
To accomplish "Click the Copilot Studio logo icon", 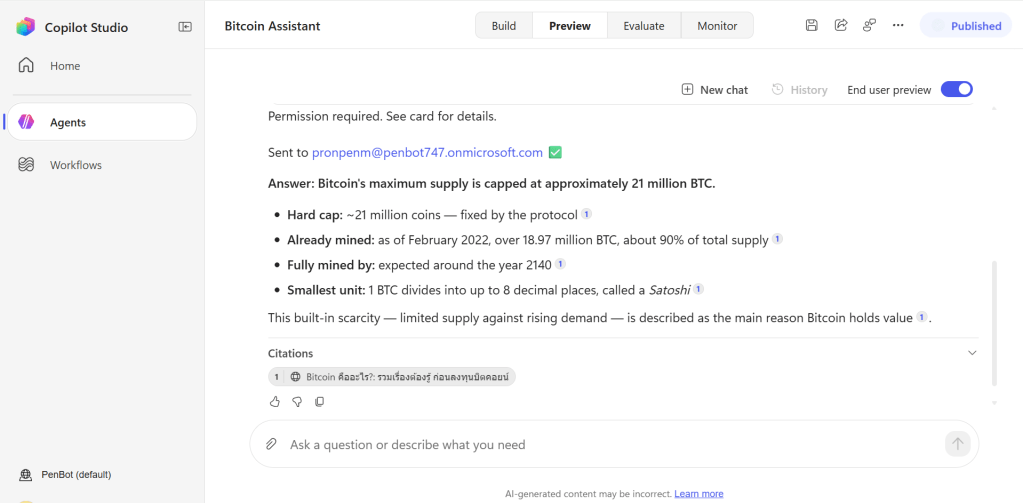I will (25, 27).
